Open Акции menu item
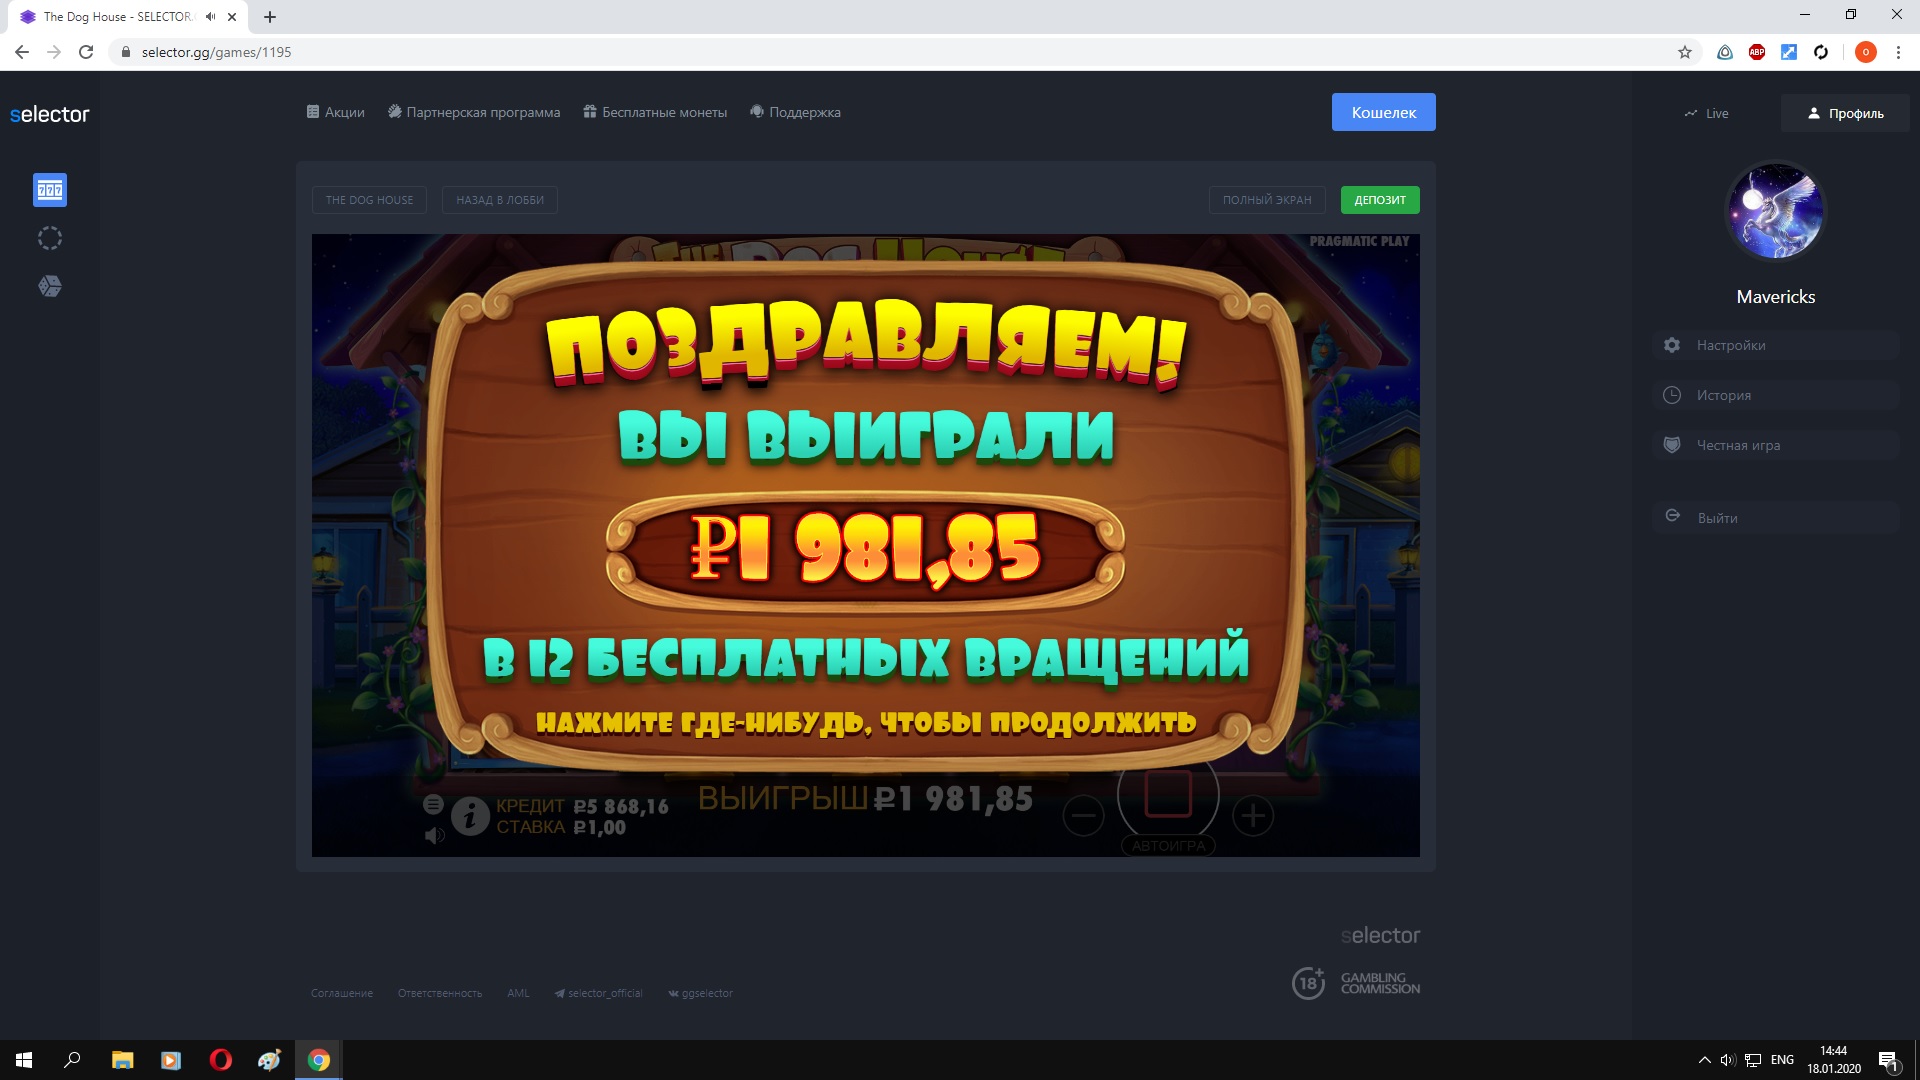 tap(336, 112)
